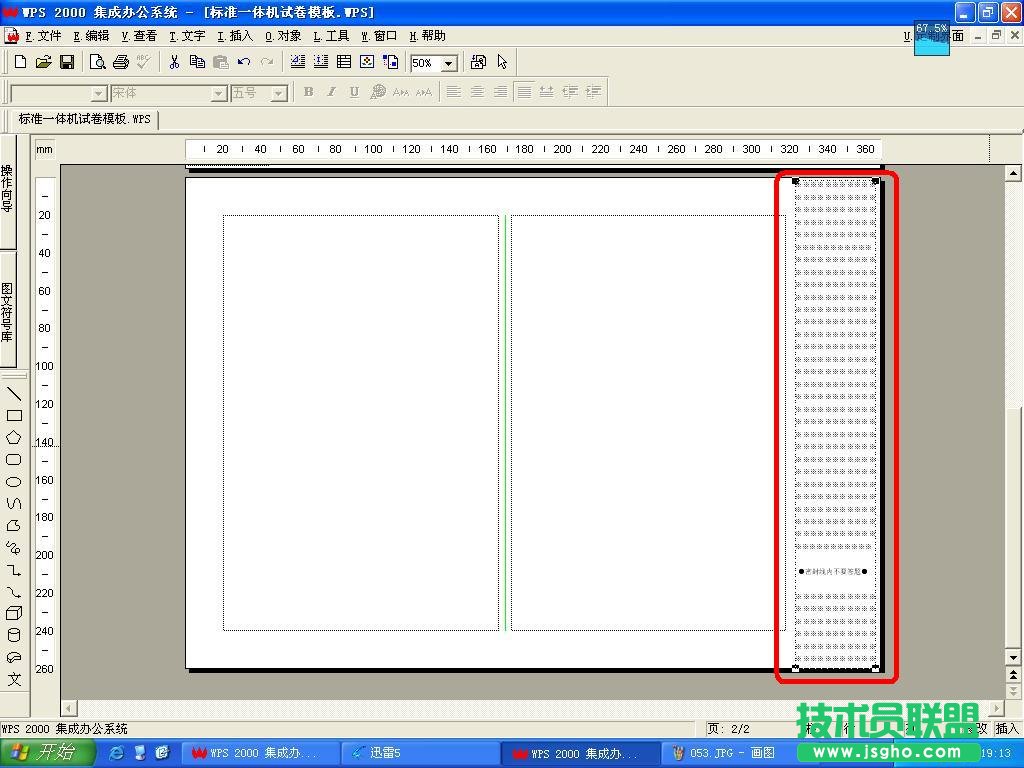Toggle the 图文符号库 side panel

point(7,310)
